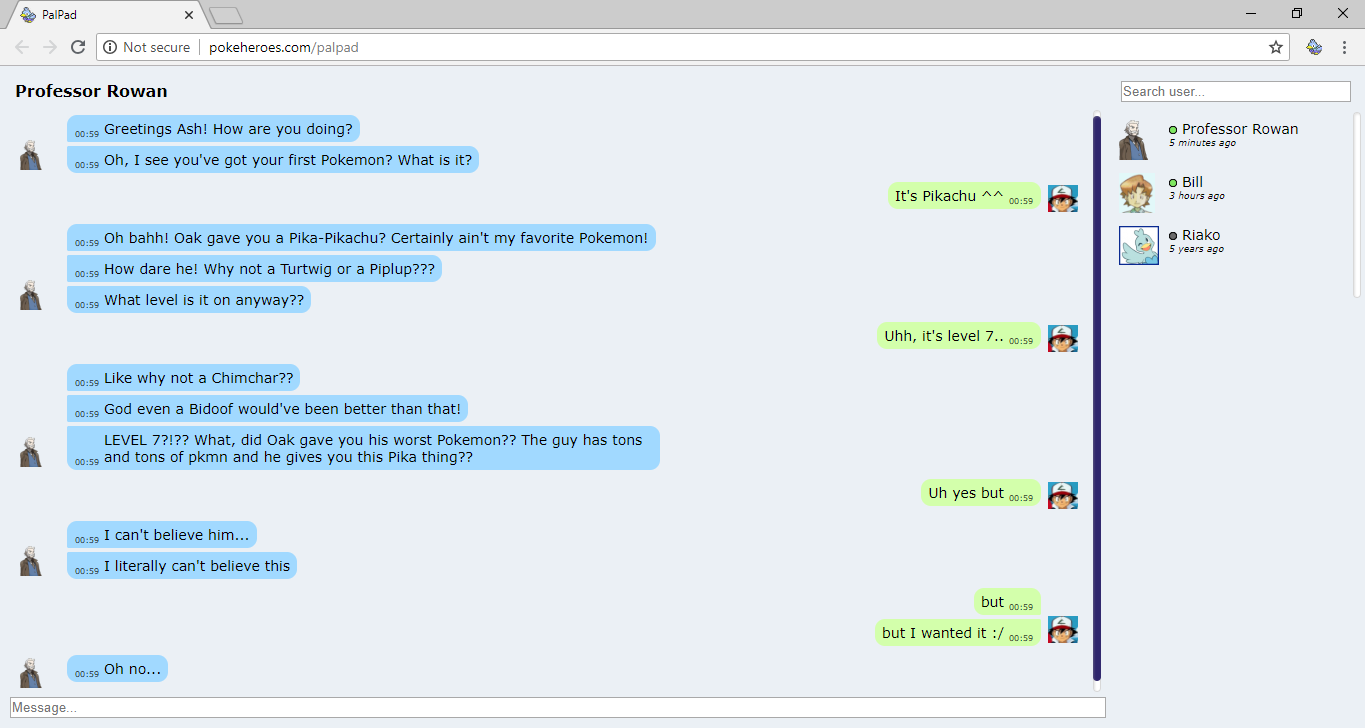Click the message 'Uh yes but'
1365x728 pixels.
coord(981,493)
